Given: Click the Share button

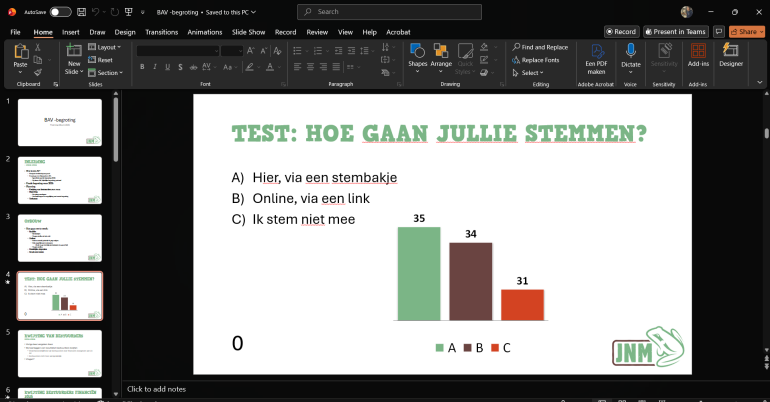Looking at the screenshot, I should pos(746,31).
